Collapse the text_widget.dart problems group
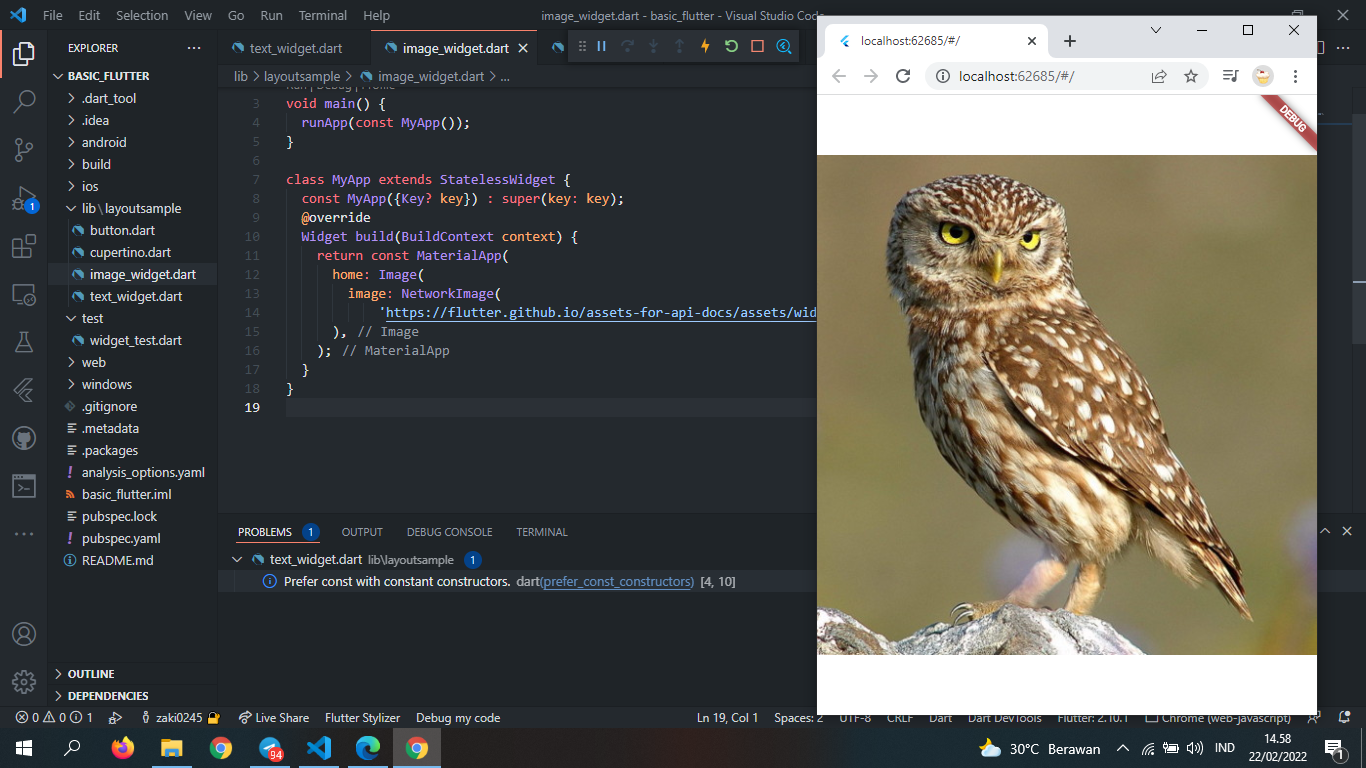Screen dimensions: 1366x768 point(238,560)
